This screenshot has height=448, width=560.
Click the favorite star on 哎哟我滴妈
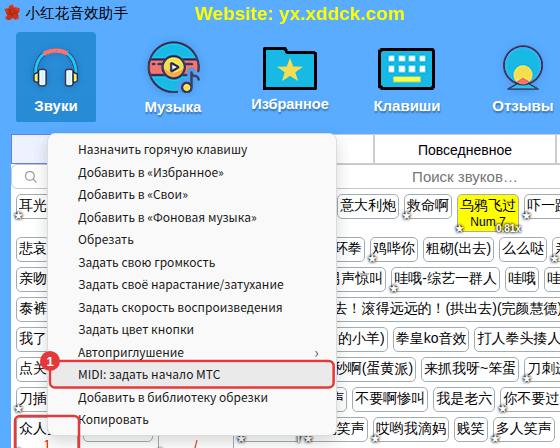click(x=375, y=438)
